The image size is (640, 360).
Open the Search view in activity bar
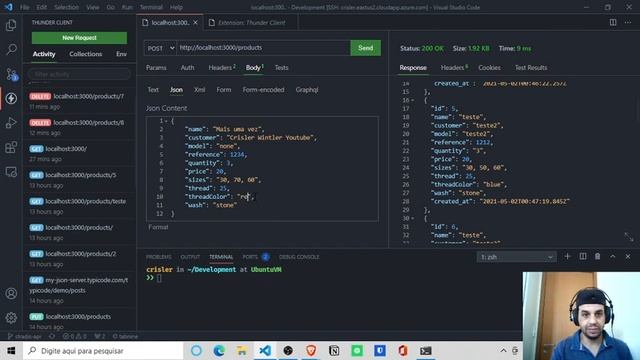pos(11,49)
